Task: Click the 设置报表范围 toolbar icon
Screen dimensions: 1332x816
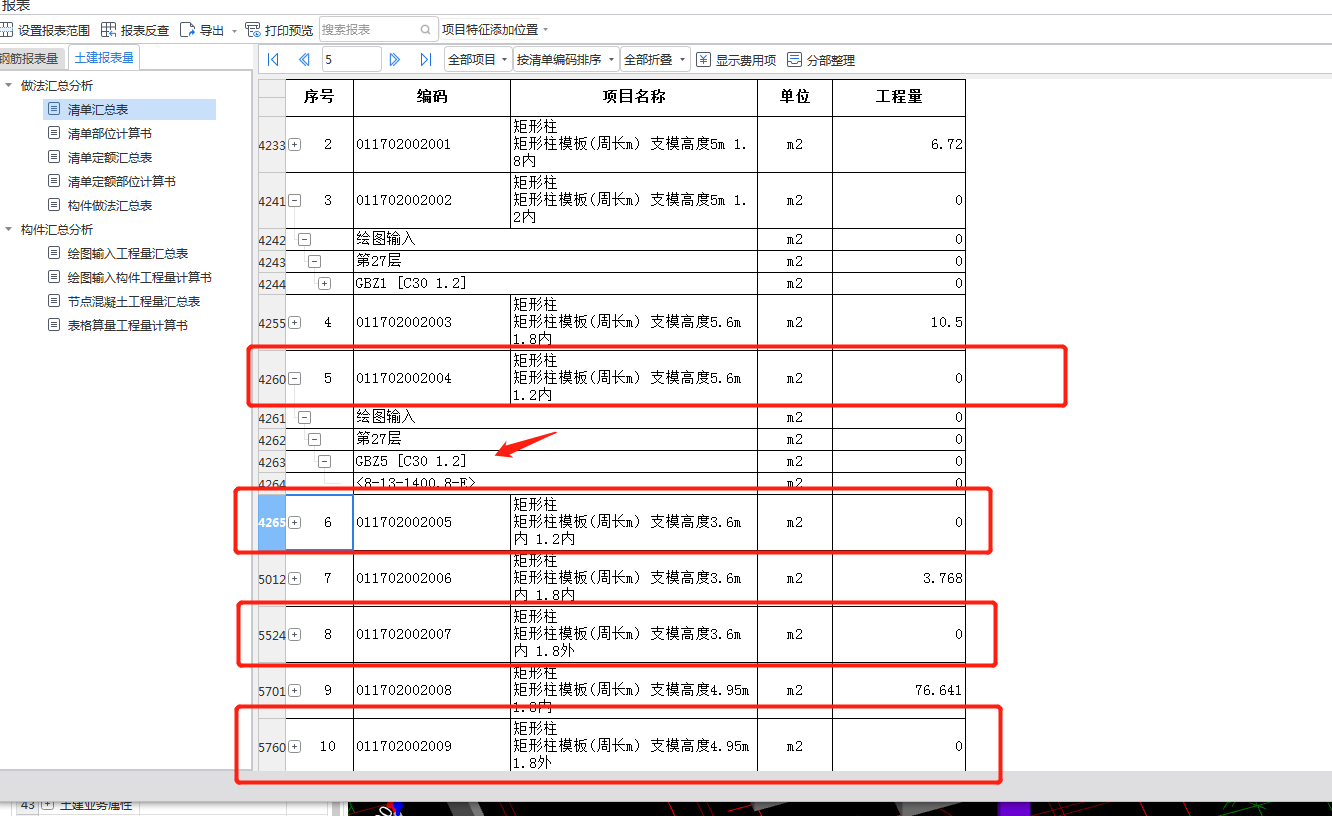Action: click(x=7, y=30)
